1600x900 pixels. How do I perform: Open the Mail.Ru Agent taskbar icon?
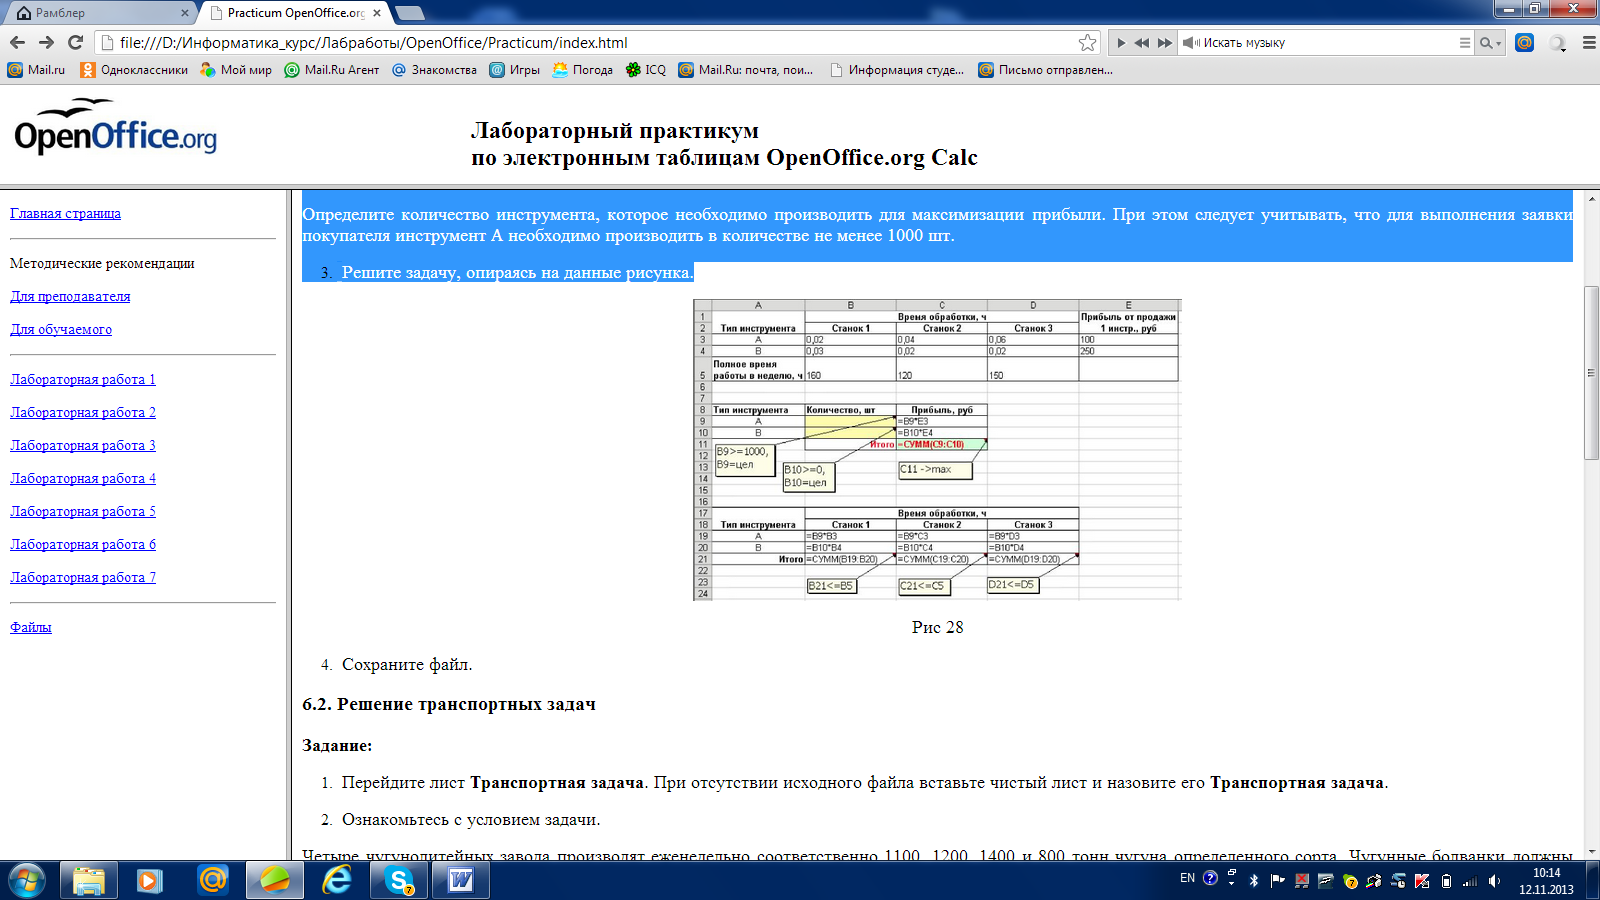213,881
